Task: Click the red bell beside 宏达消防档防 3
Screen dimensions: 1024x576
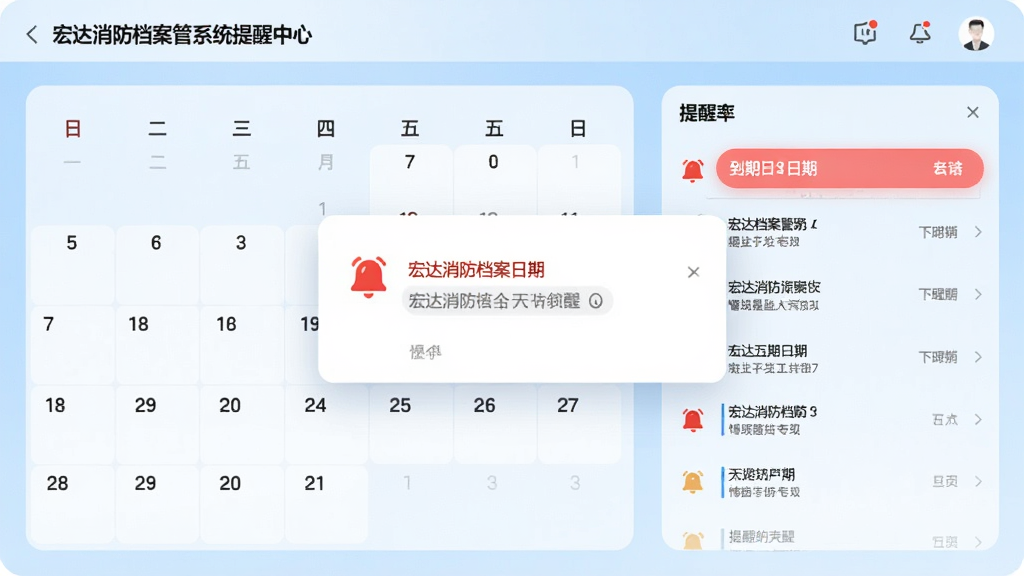Action: click(692, 419)
